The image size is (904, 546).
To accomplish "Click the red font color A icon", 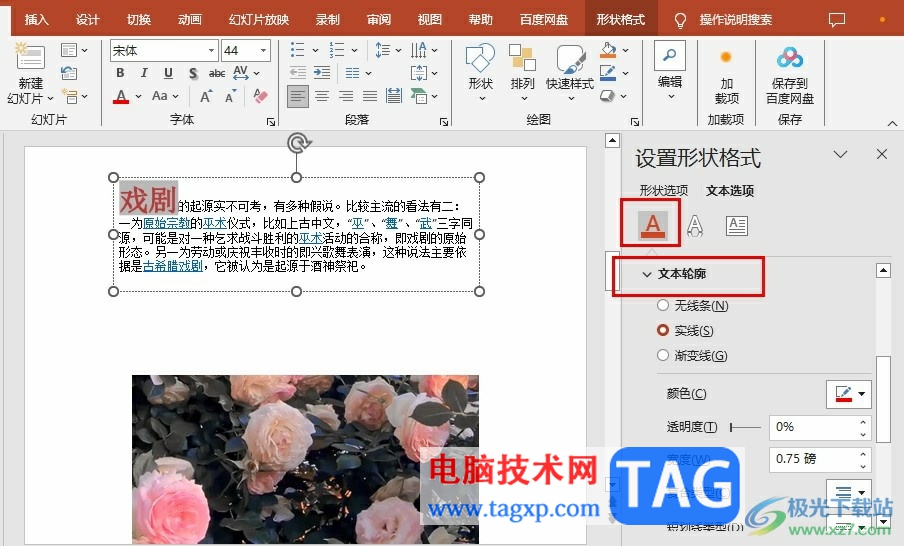I will pyautogui.click(x=121, y=96).
